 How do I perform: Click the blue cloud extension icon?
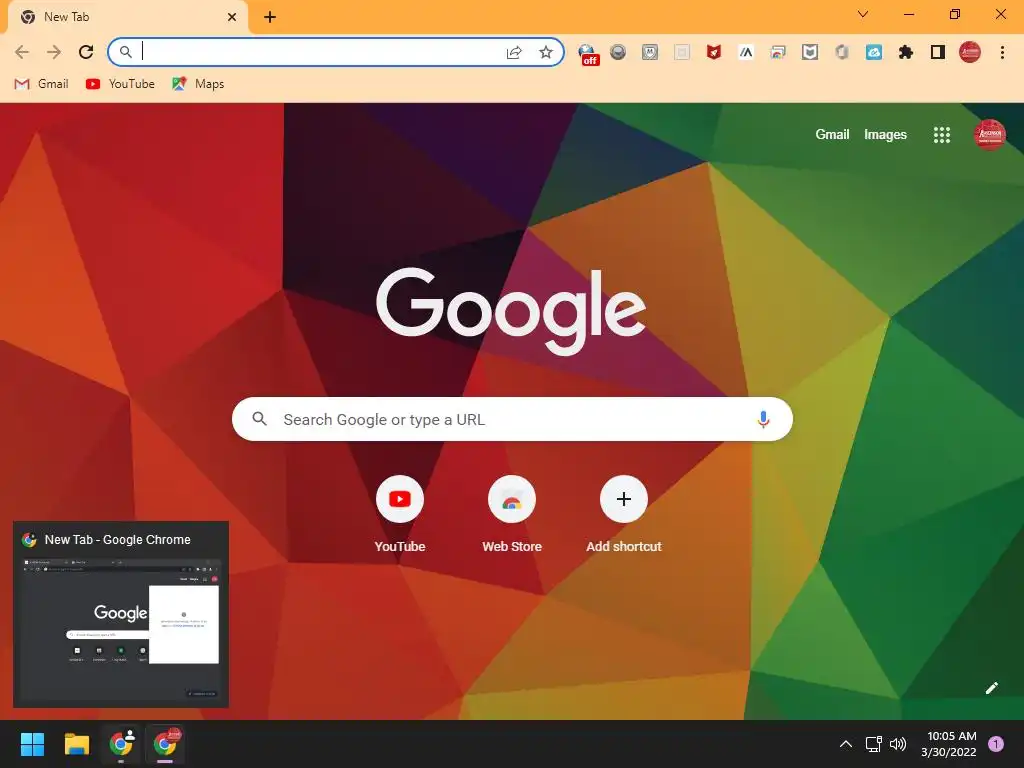coord(874,52)
